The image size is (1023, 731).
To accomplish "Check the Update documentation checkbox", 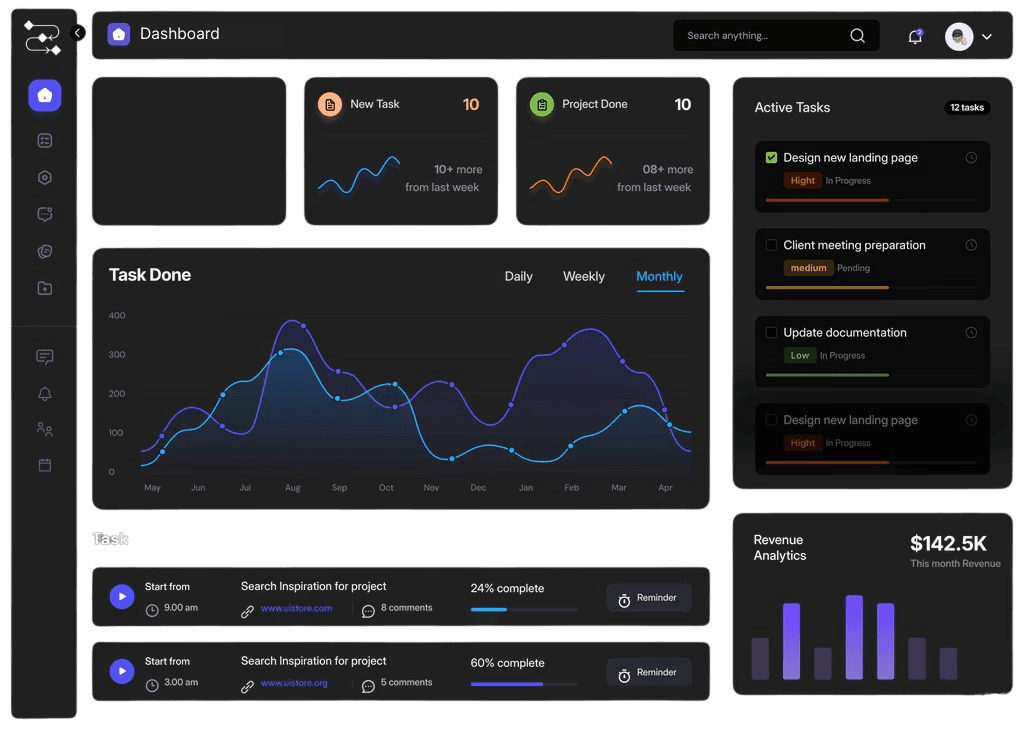I will pos(772,332).
